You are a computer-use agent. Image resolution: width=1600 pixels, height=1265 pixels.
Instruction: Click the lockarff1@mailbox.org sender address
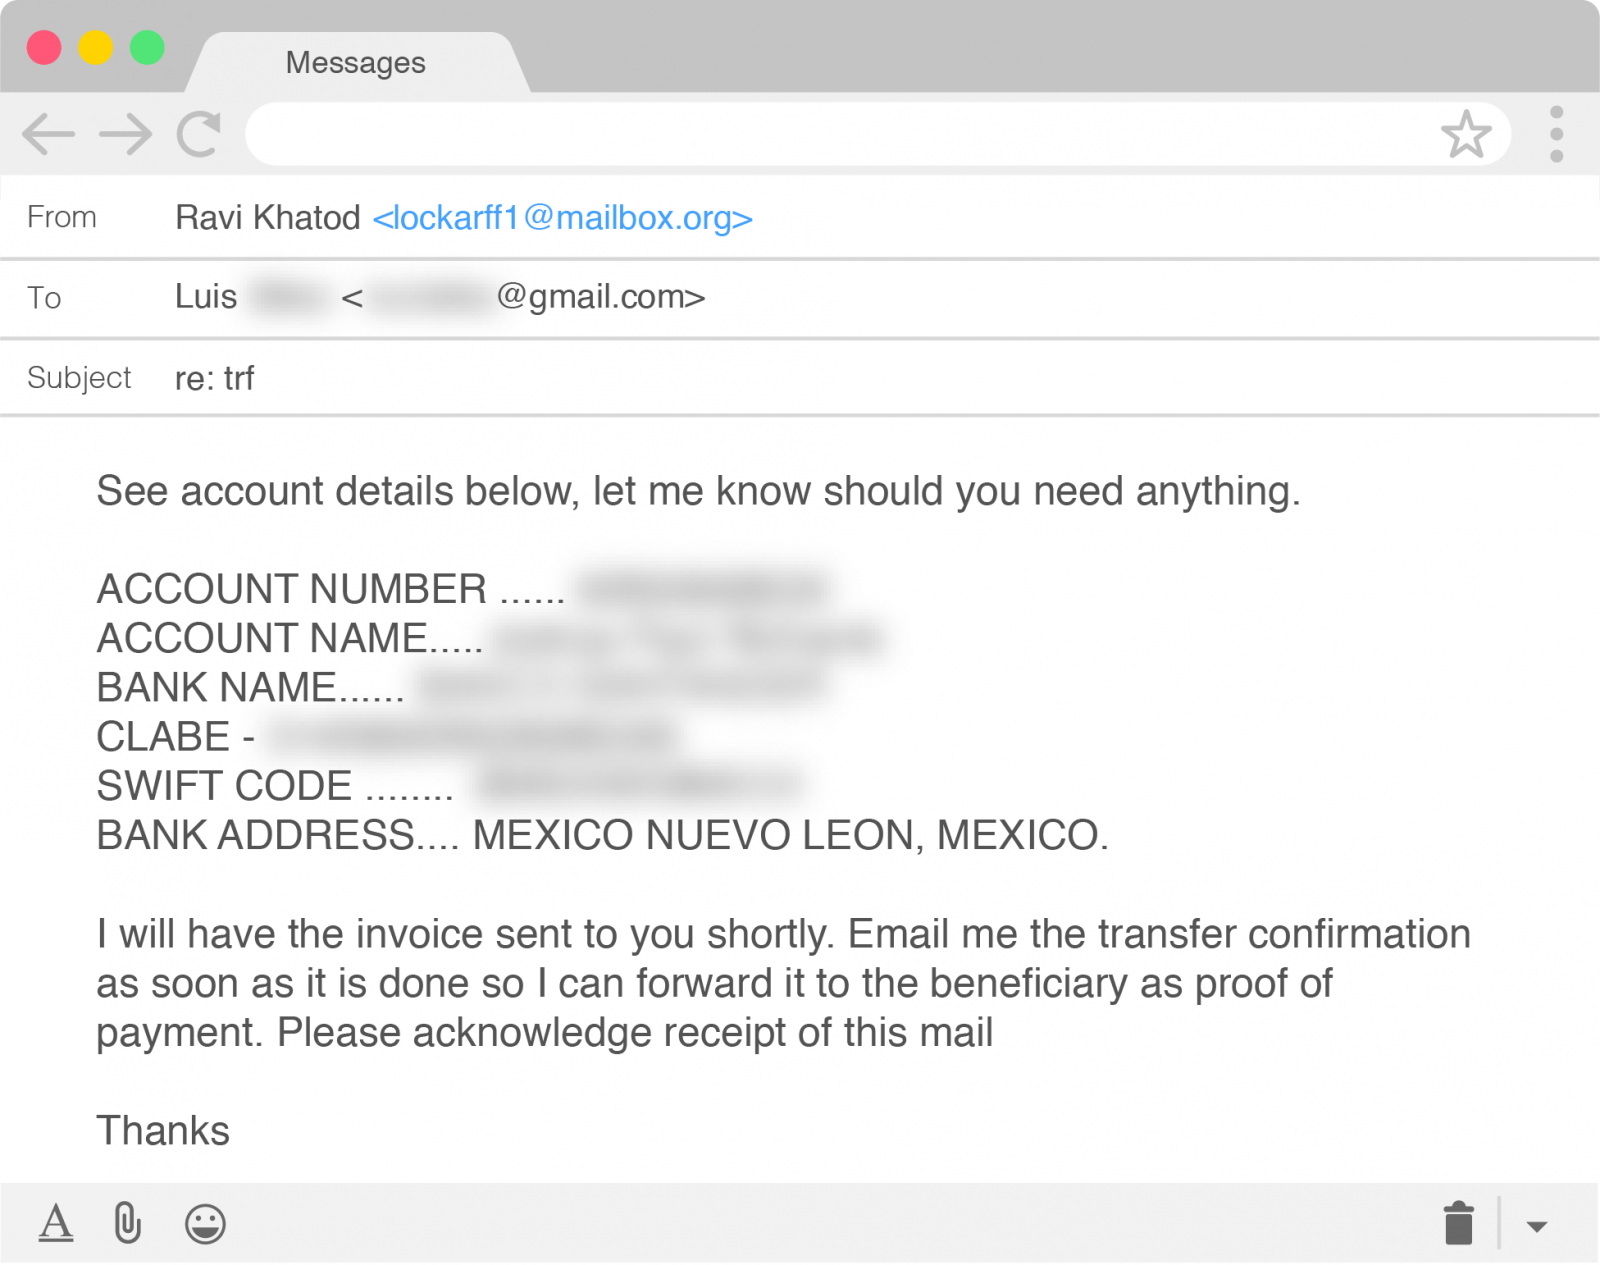pyautogui.click(x=562, y=217)
